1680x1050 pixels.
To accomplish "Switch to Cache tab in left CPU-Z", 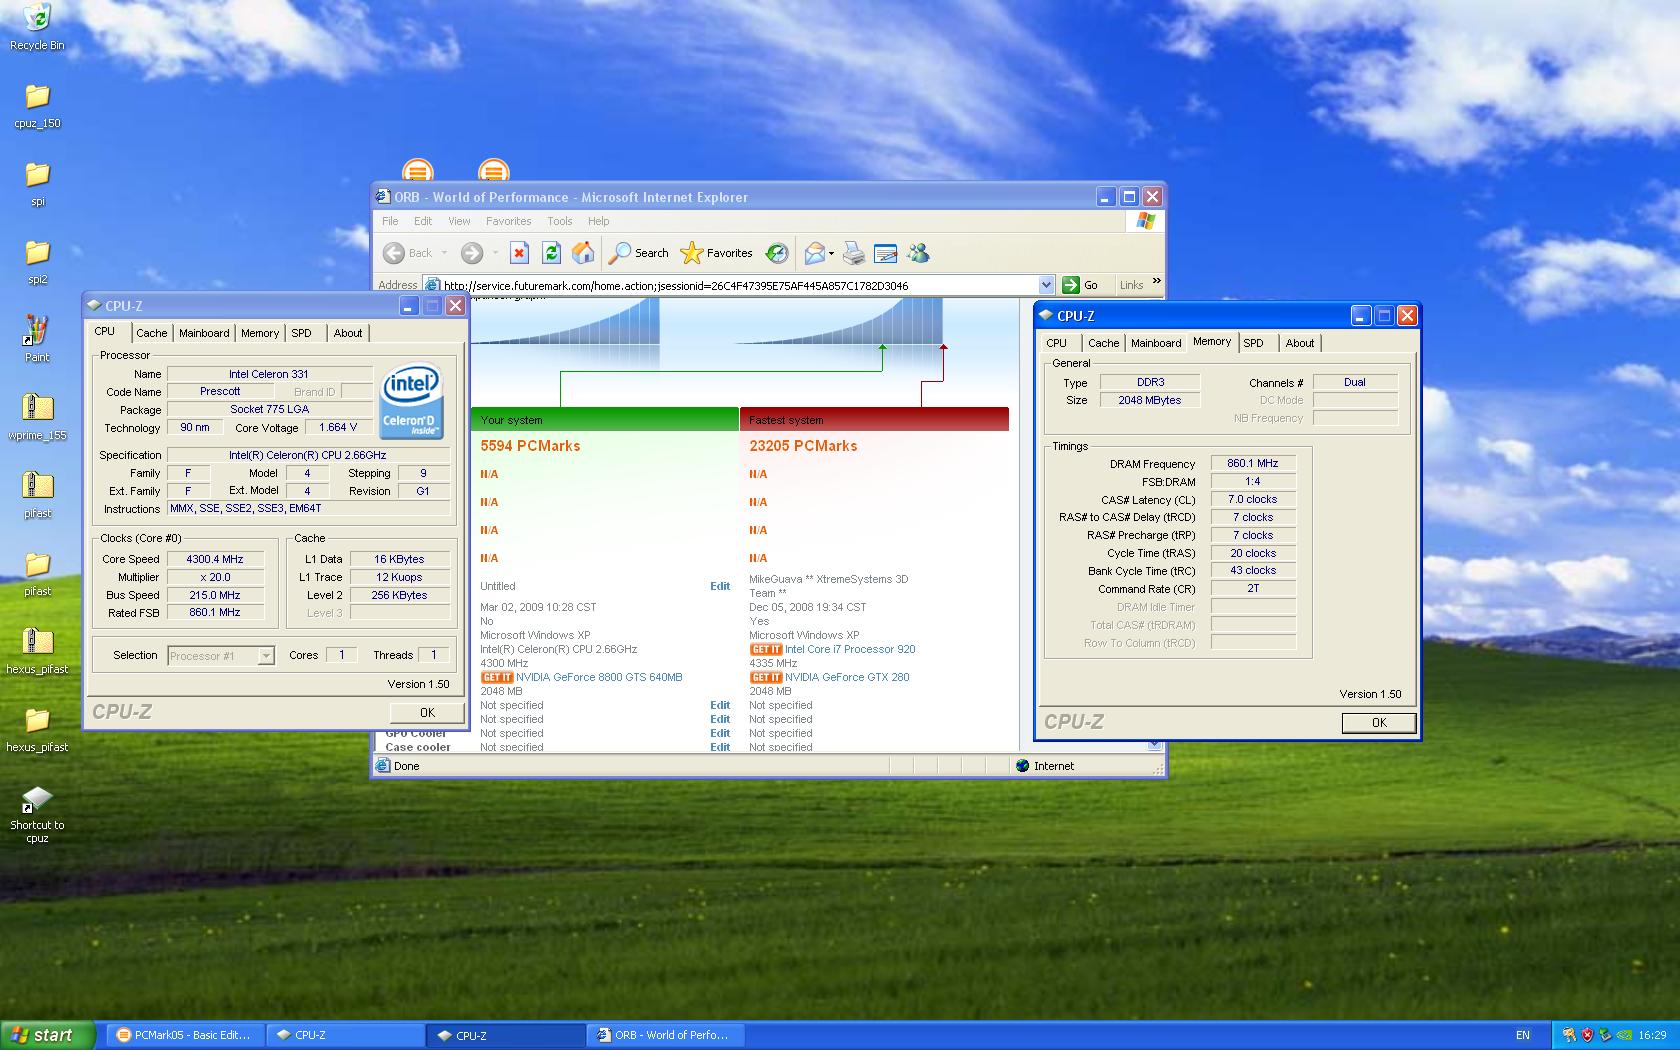I will click(x=152, y=333).
